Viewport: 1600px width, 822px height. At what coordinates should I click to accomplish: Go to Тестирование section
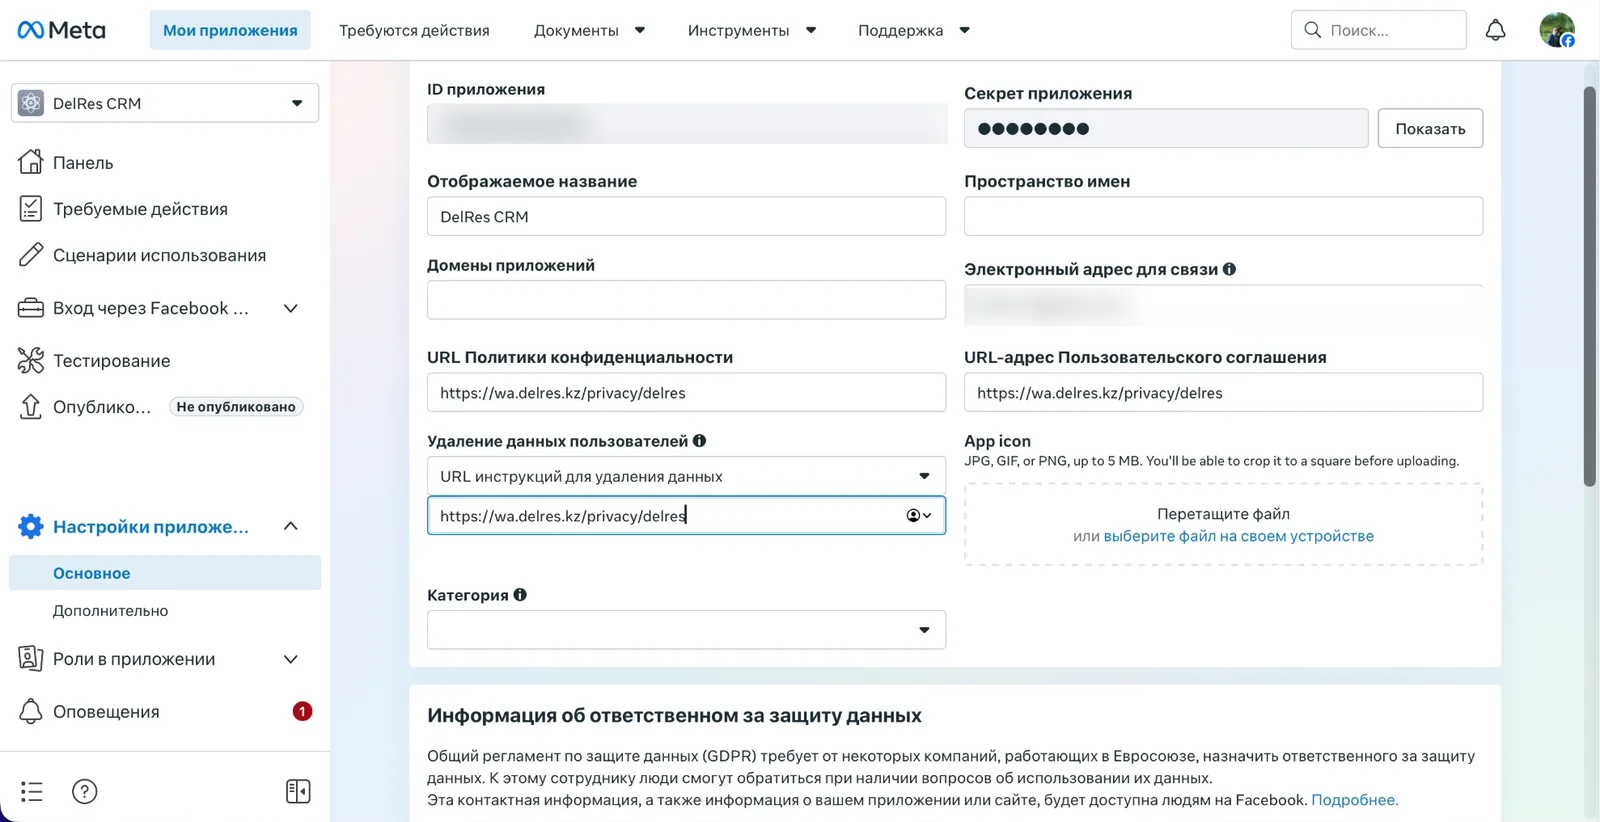(x=94, y=360)
